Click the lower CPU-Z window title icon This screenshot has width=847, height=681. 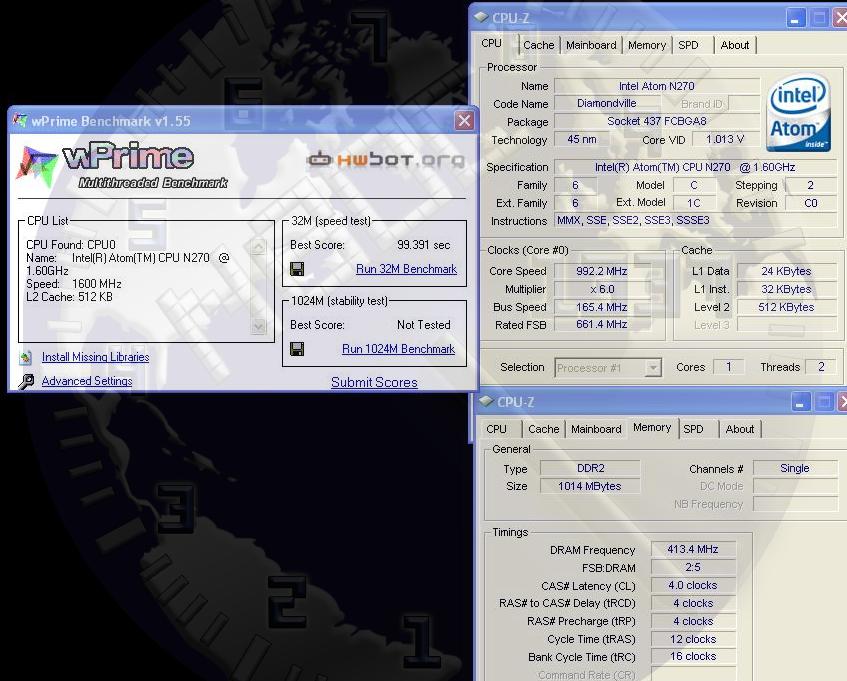click(x=486, y=401)
